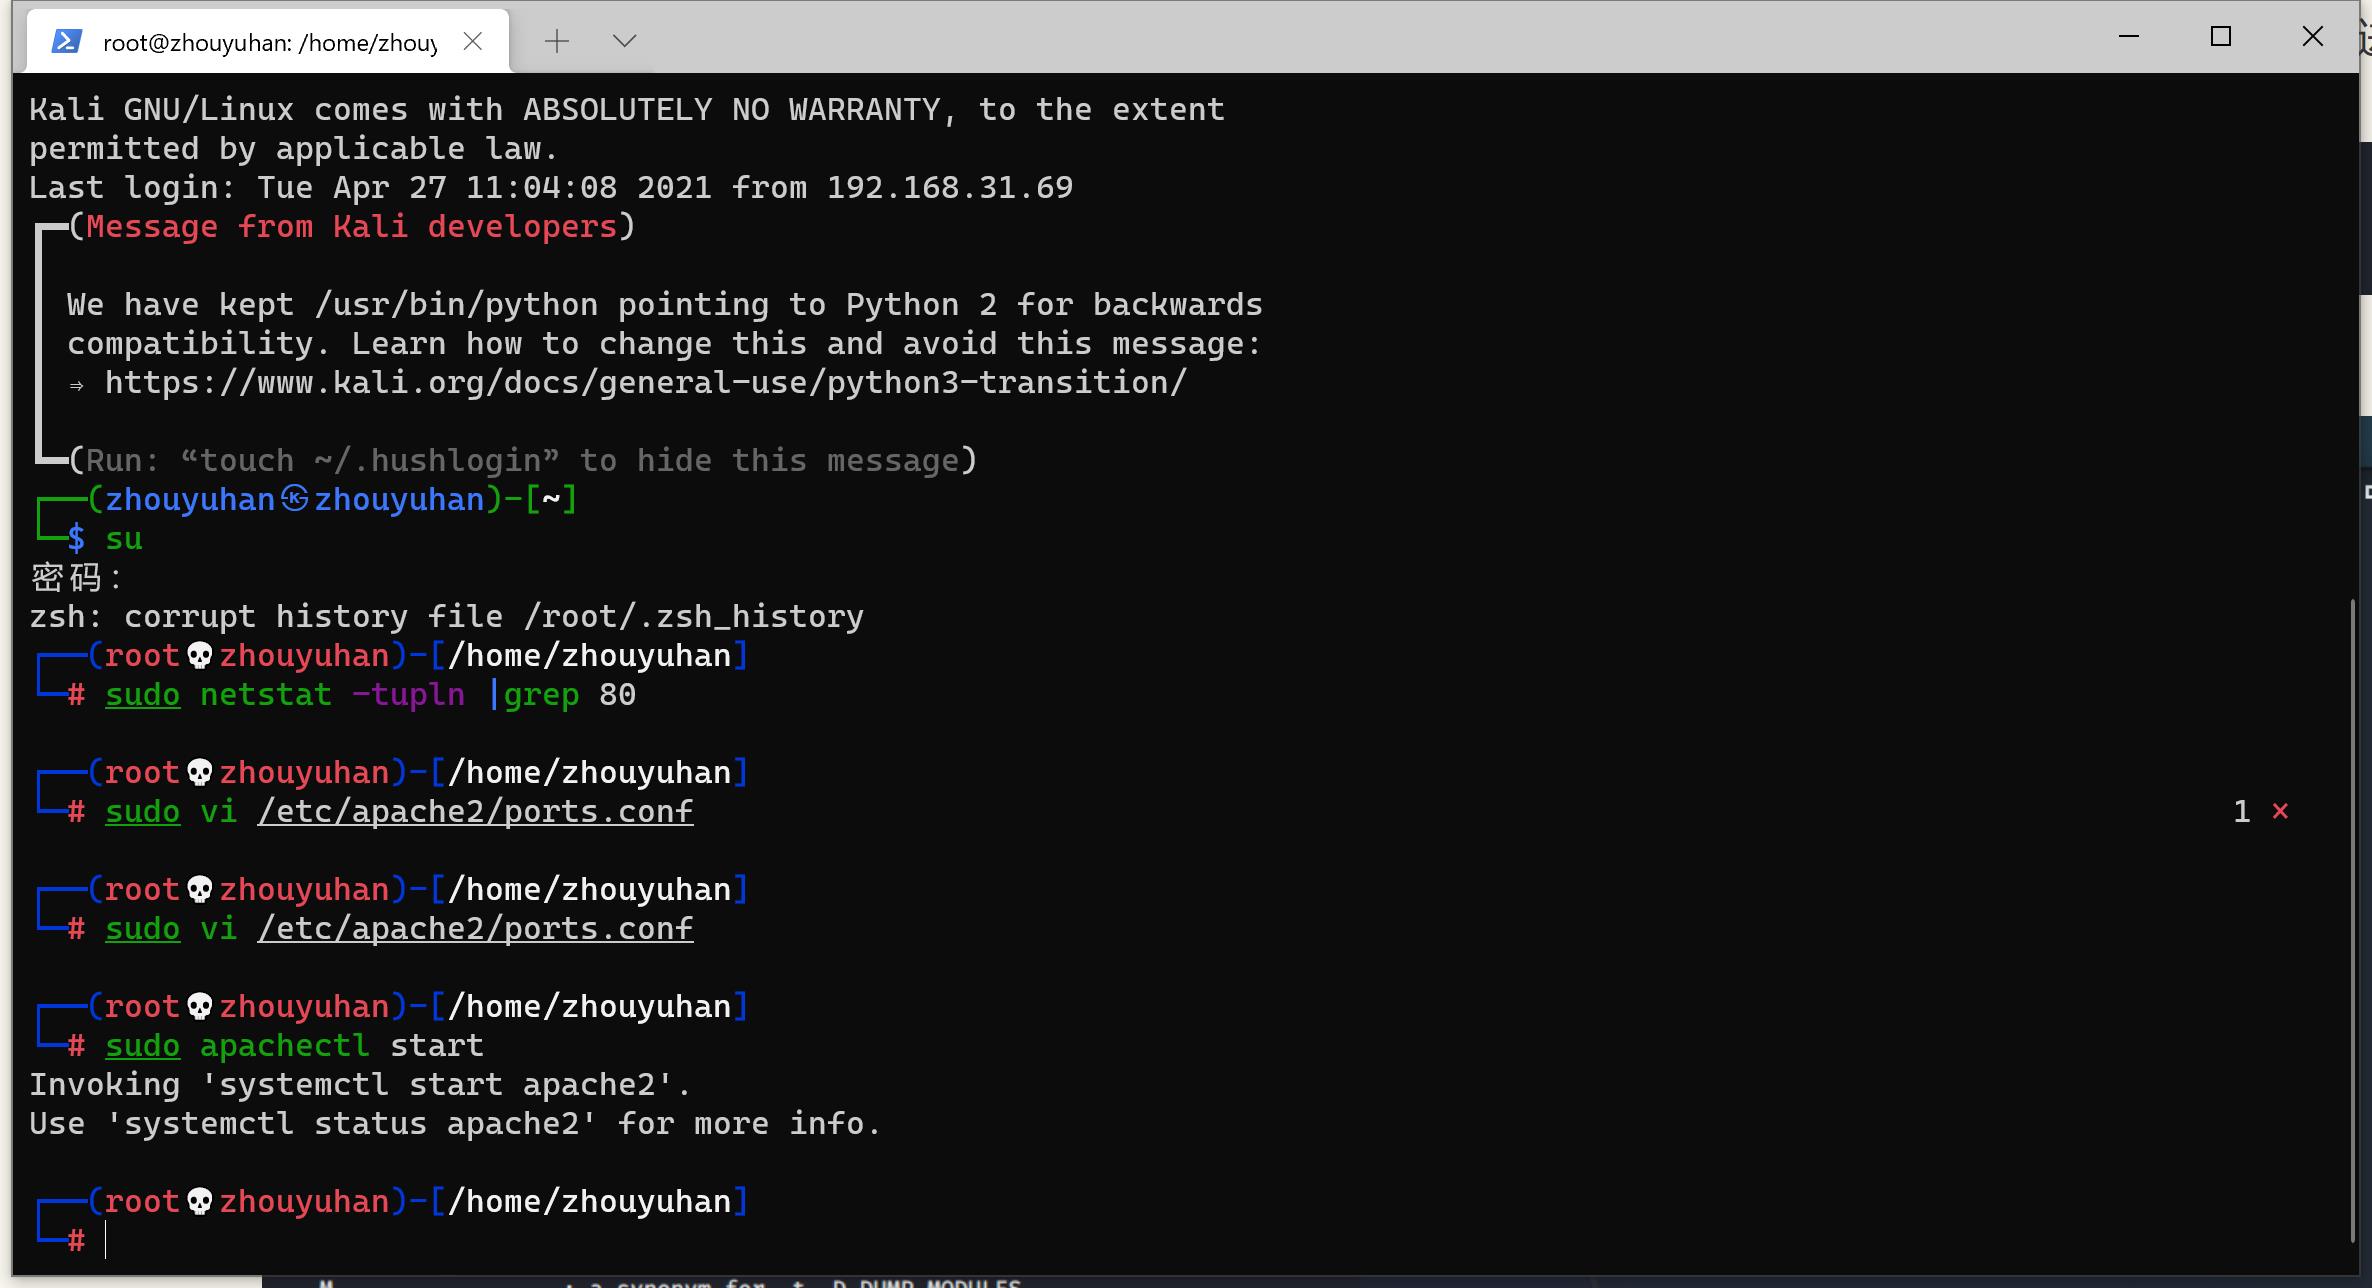
Task: Click the 'touch ~/.hushlogin' hint line
Action: pyautogui.click(x=521, y=460)
